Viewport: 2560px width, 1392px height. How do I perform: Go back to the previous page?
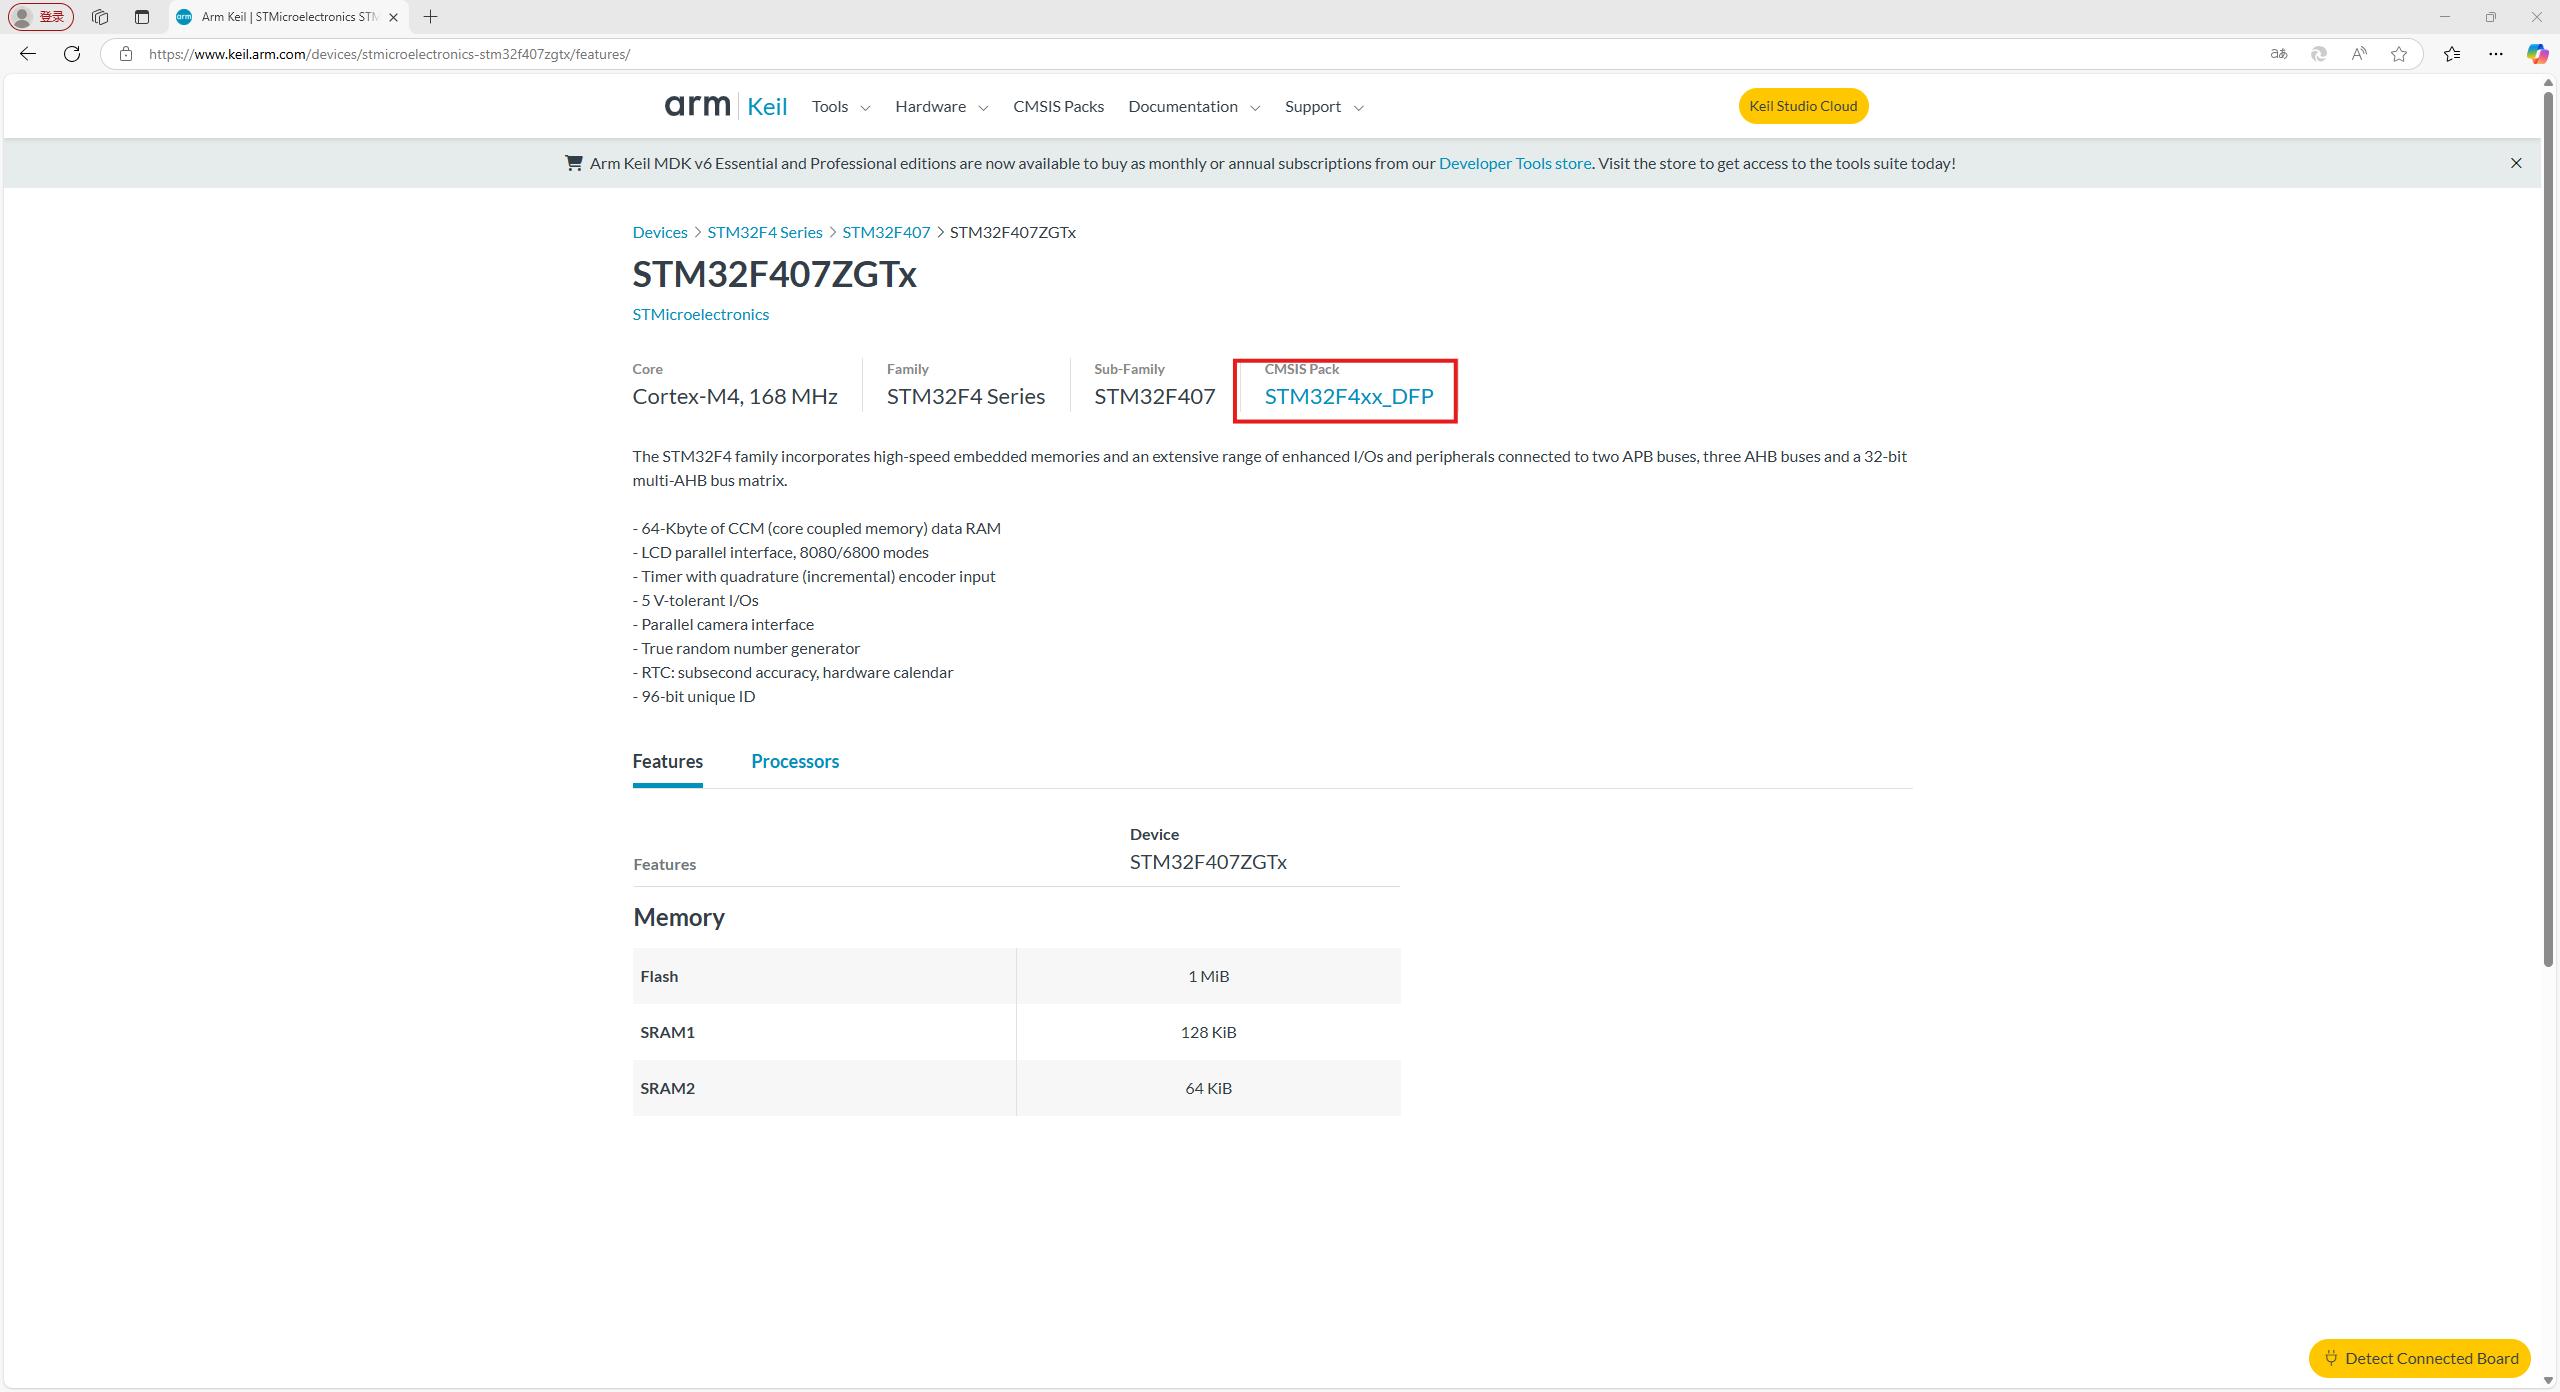28,54
